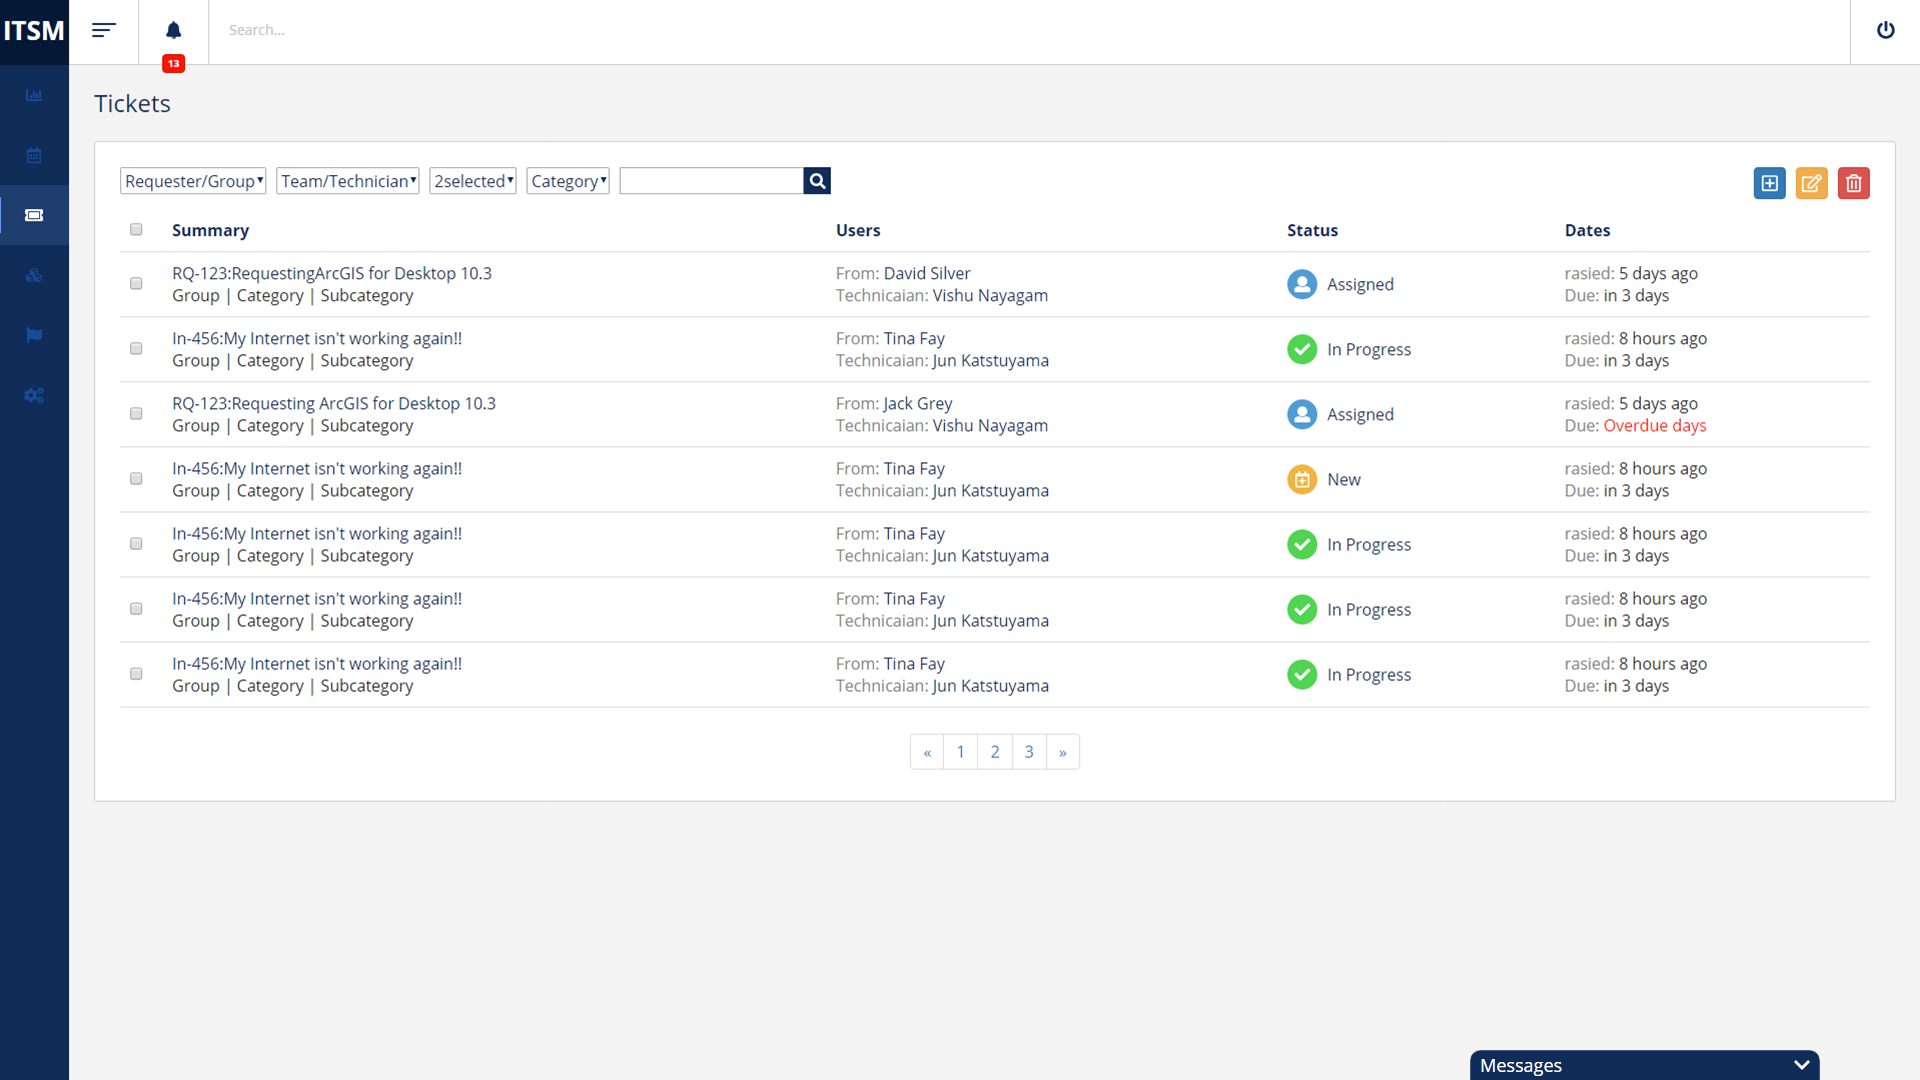Open the settings gears icon in sidebar
Screen dimensions: 1920x1080
coord(34,395)
